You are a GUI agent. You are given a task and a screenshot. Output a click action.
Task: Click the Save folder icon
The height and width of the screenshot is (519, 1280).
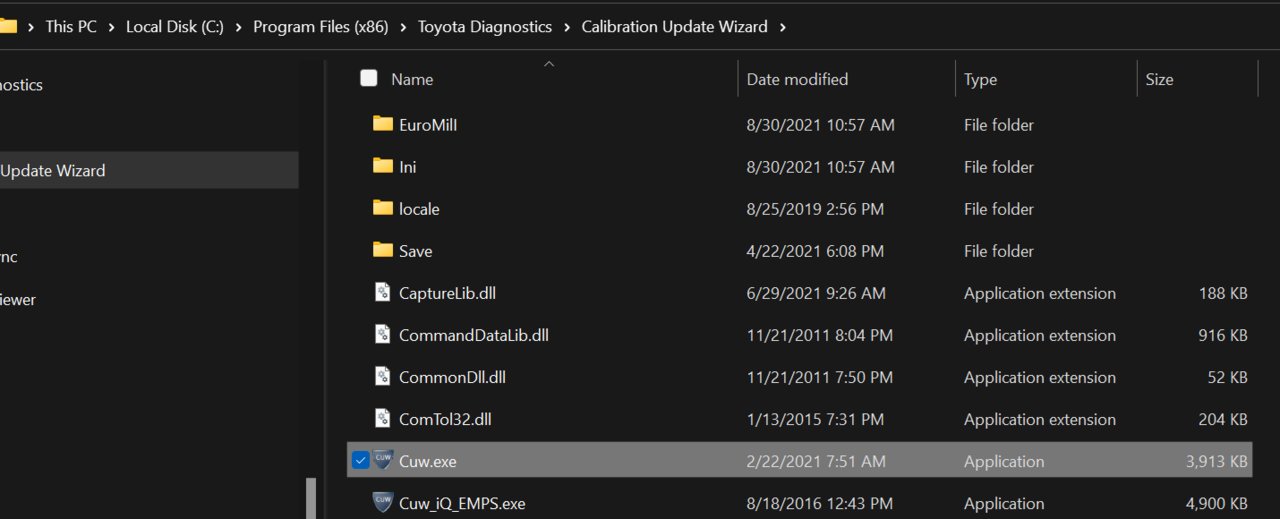pos(382,250)
